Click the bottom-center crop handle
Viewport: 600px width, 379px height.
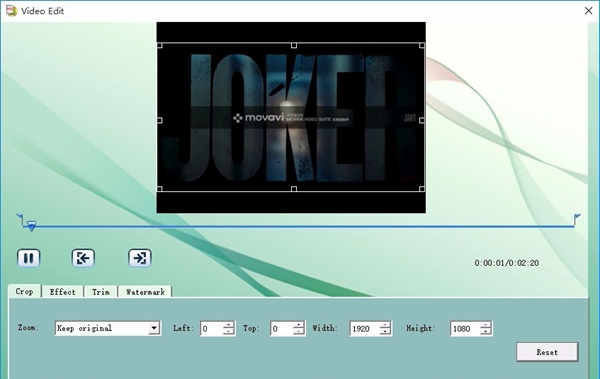pyautogui.click(x=294, y=189)
